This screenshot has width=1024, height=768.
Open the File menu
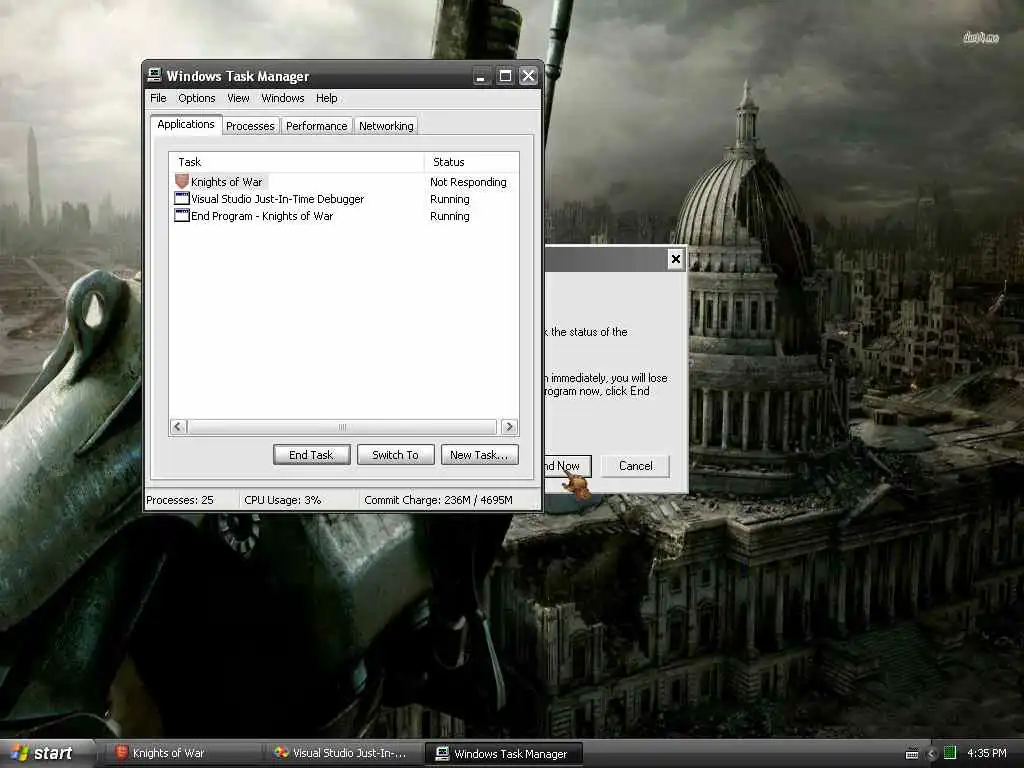158,98
